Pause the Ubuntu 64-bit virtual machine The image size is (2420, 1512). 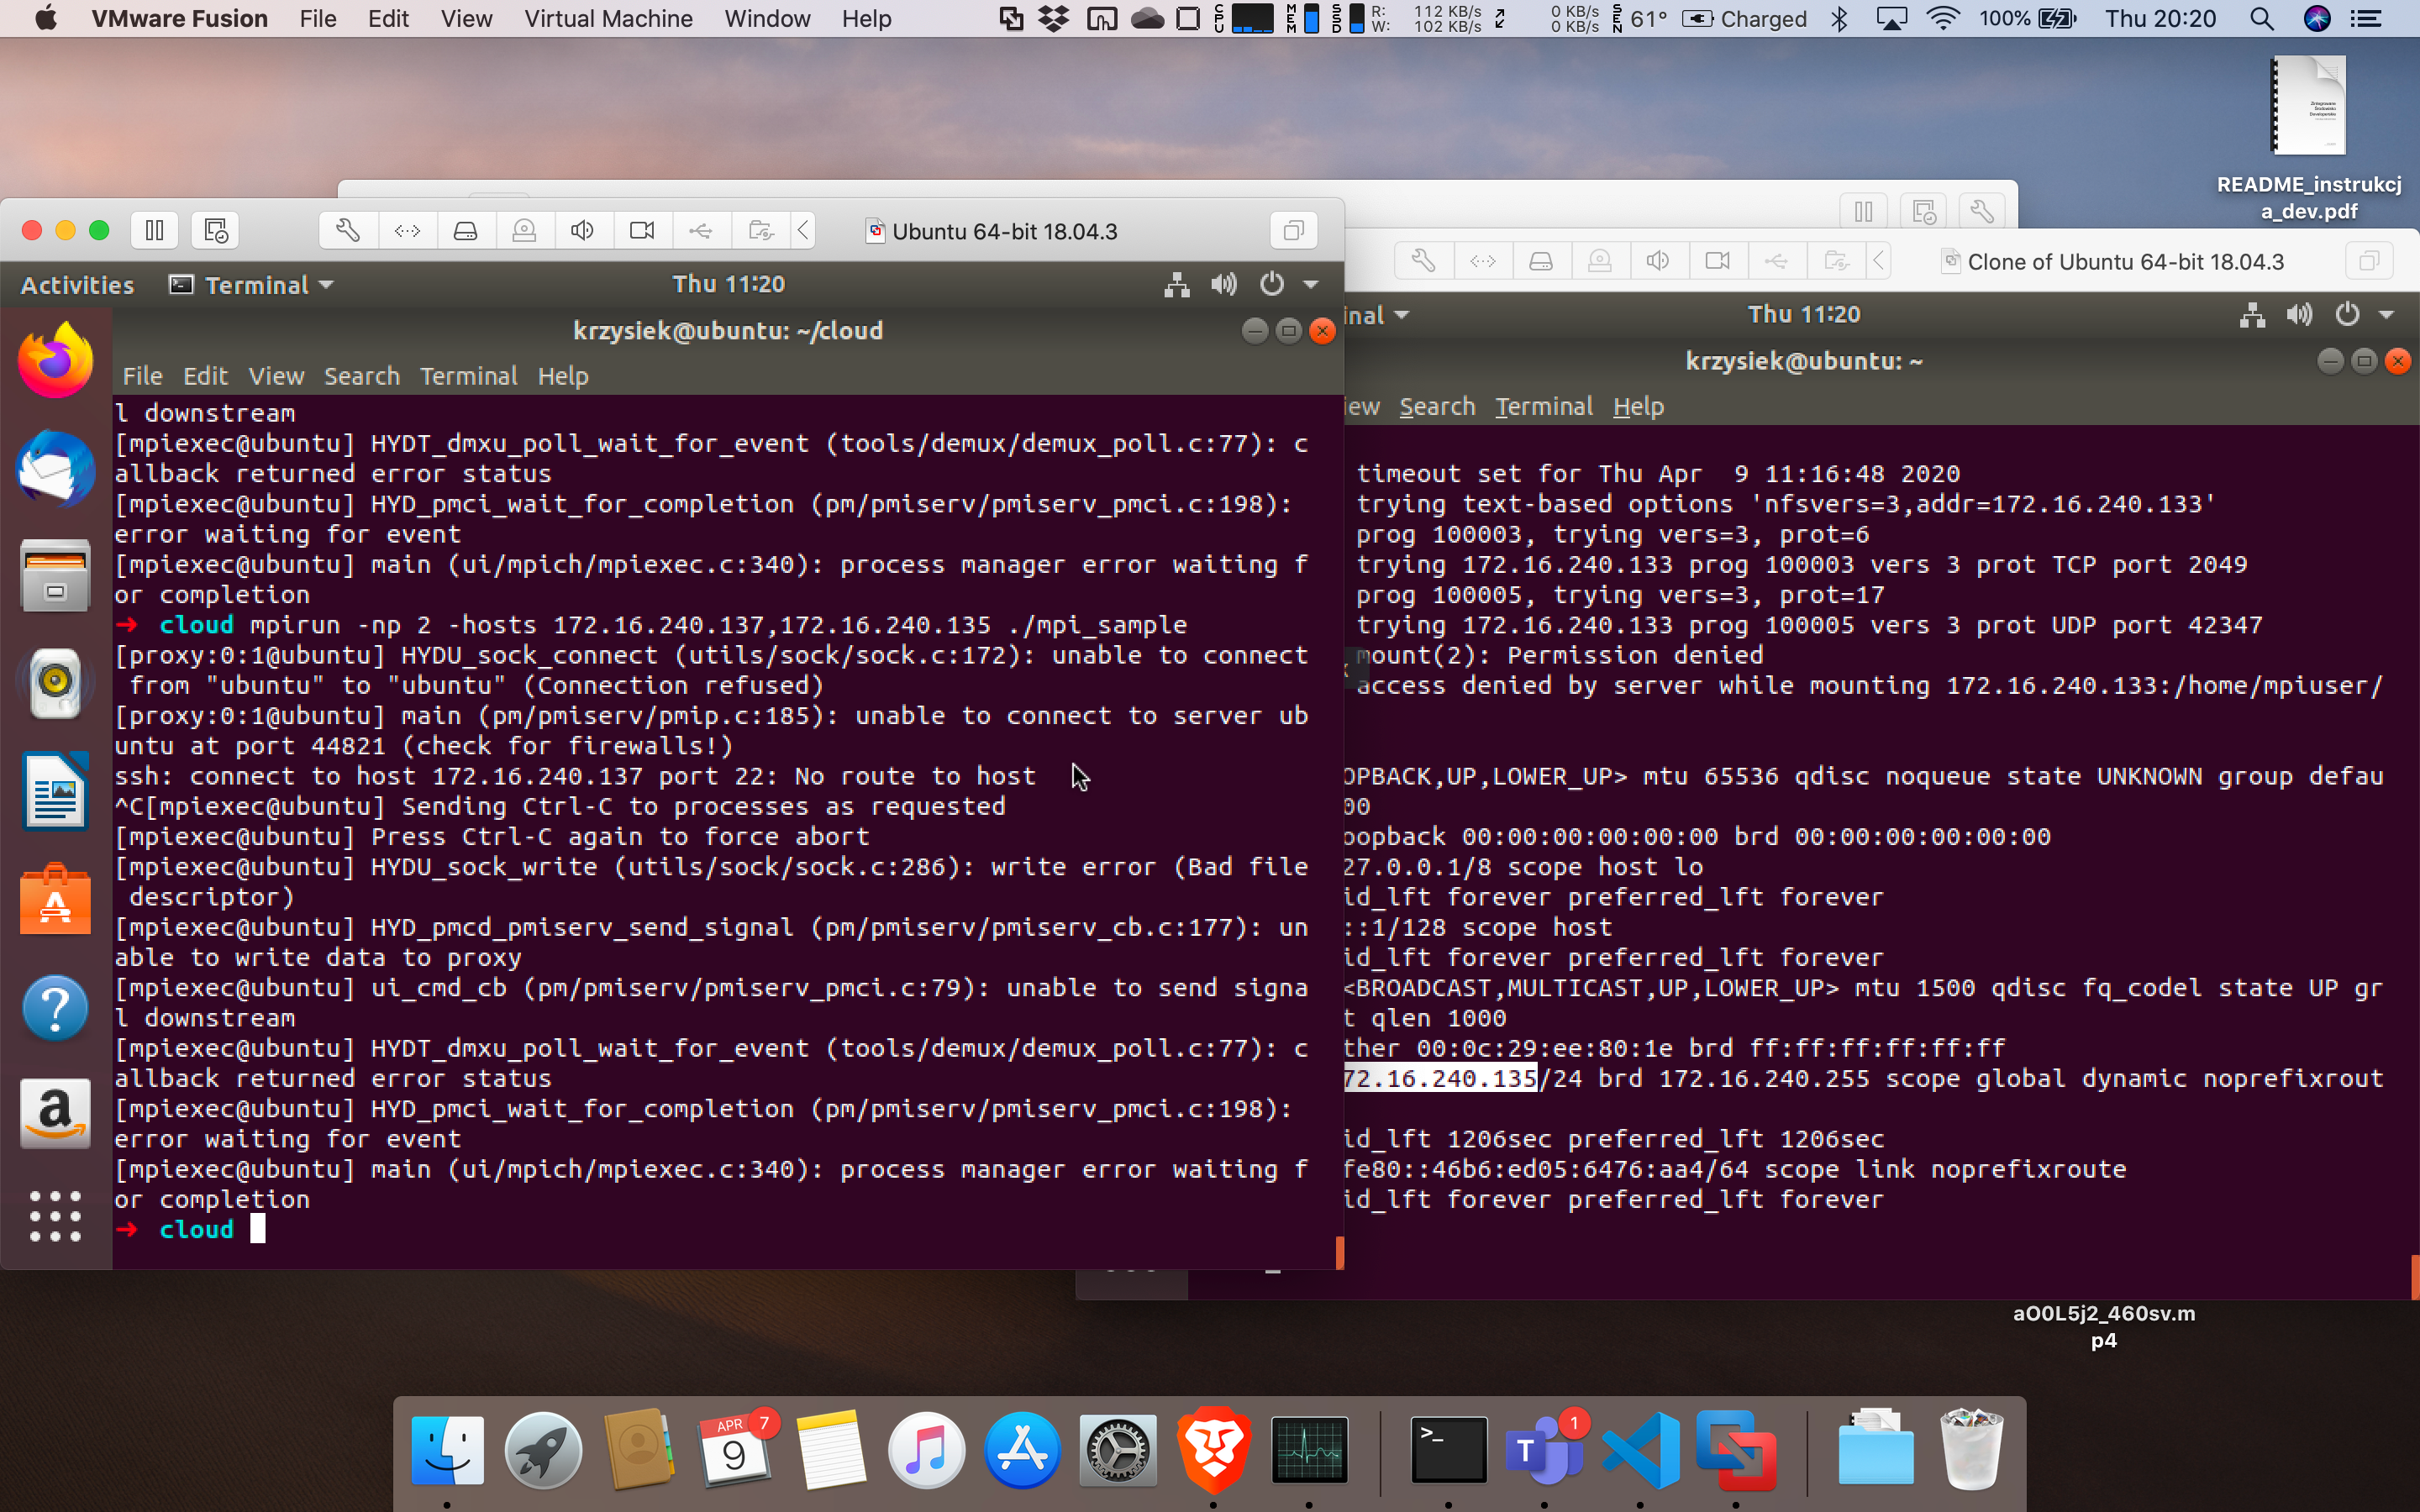point(154,231)
